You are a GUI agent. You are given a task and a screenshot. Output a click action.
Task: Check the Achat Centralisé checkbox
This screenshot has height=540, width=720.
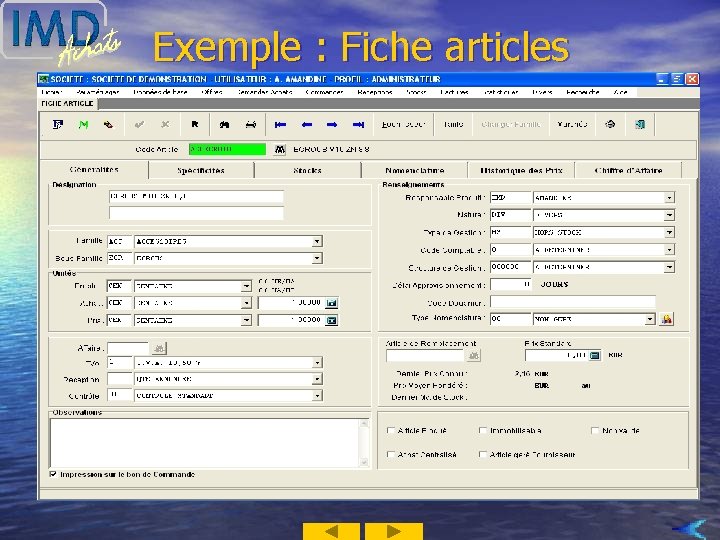coord(391,454)
